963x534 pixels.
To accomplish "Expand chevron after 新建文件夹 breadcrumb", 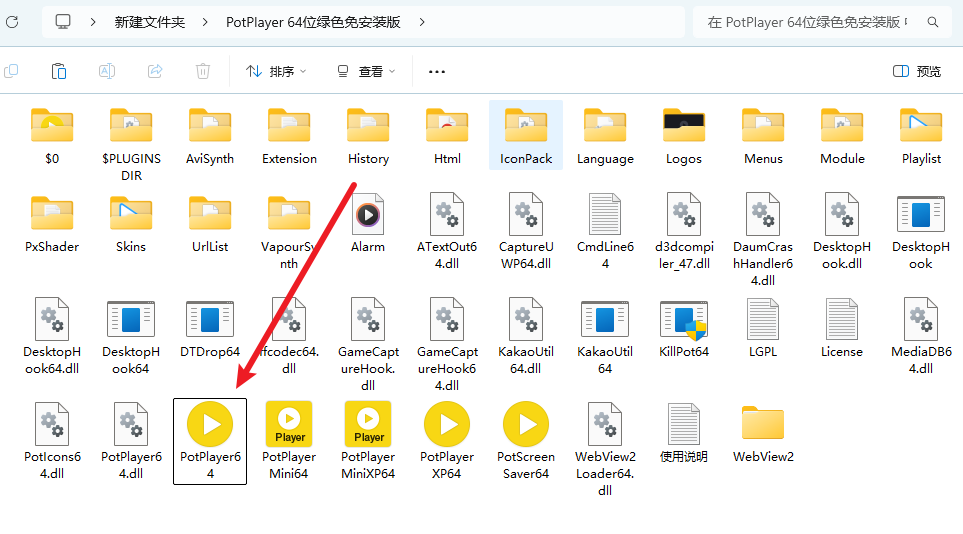I will pyautogui.click(x=205, y=22).
